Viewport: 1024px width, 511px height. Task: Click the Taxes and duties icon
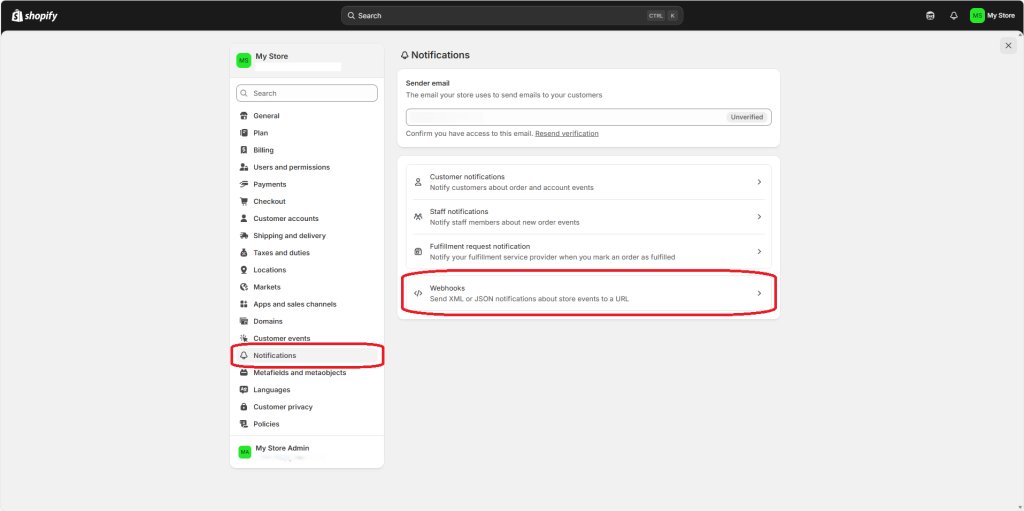coord(244,252)
